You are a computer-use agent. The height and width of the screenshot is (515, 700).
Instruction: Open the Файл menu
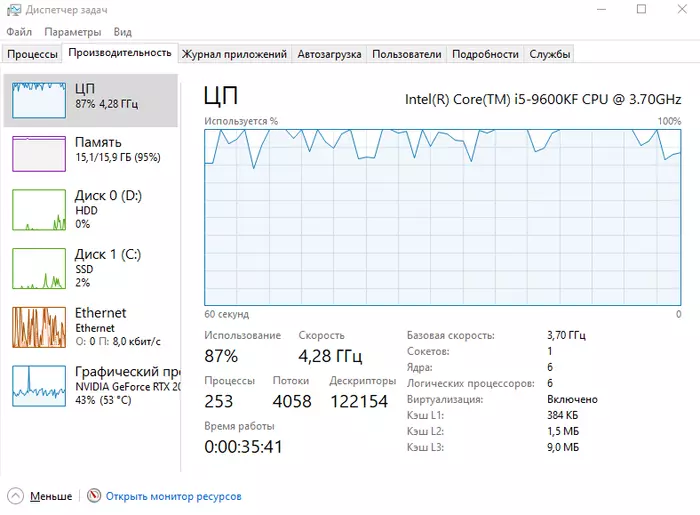19,32
